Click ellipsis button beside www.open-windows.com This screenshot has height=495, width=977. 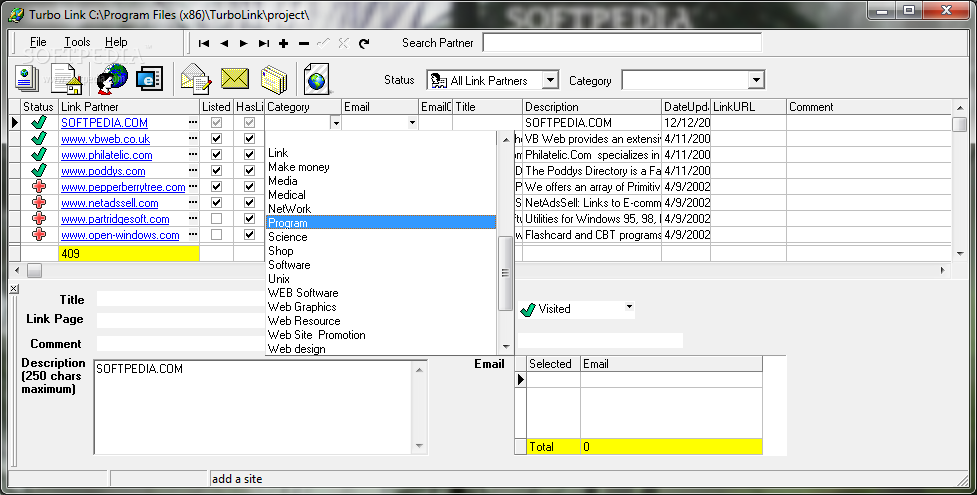click(193, 235)
